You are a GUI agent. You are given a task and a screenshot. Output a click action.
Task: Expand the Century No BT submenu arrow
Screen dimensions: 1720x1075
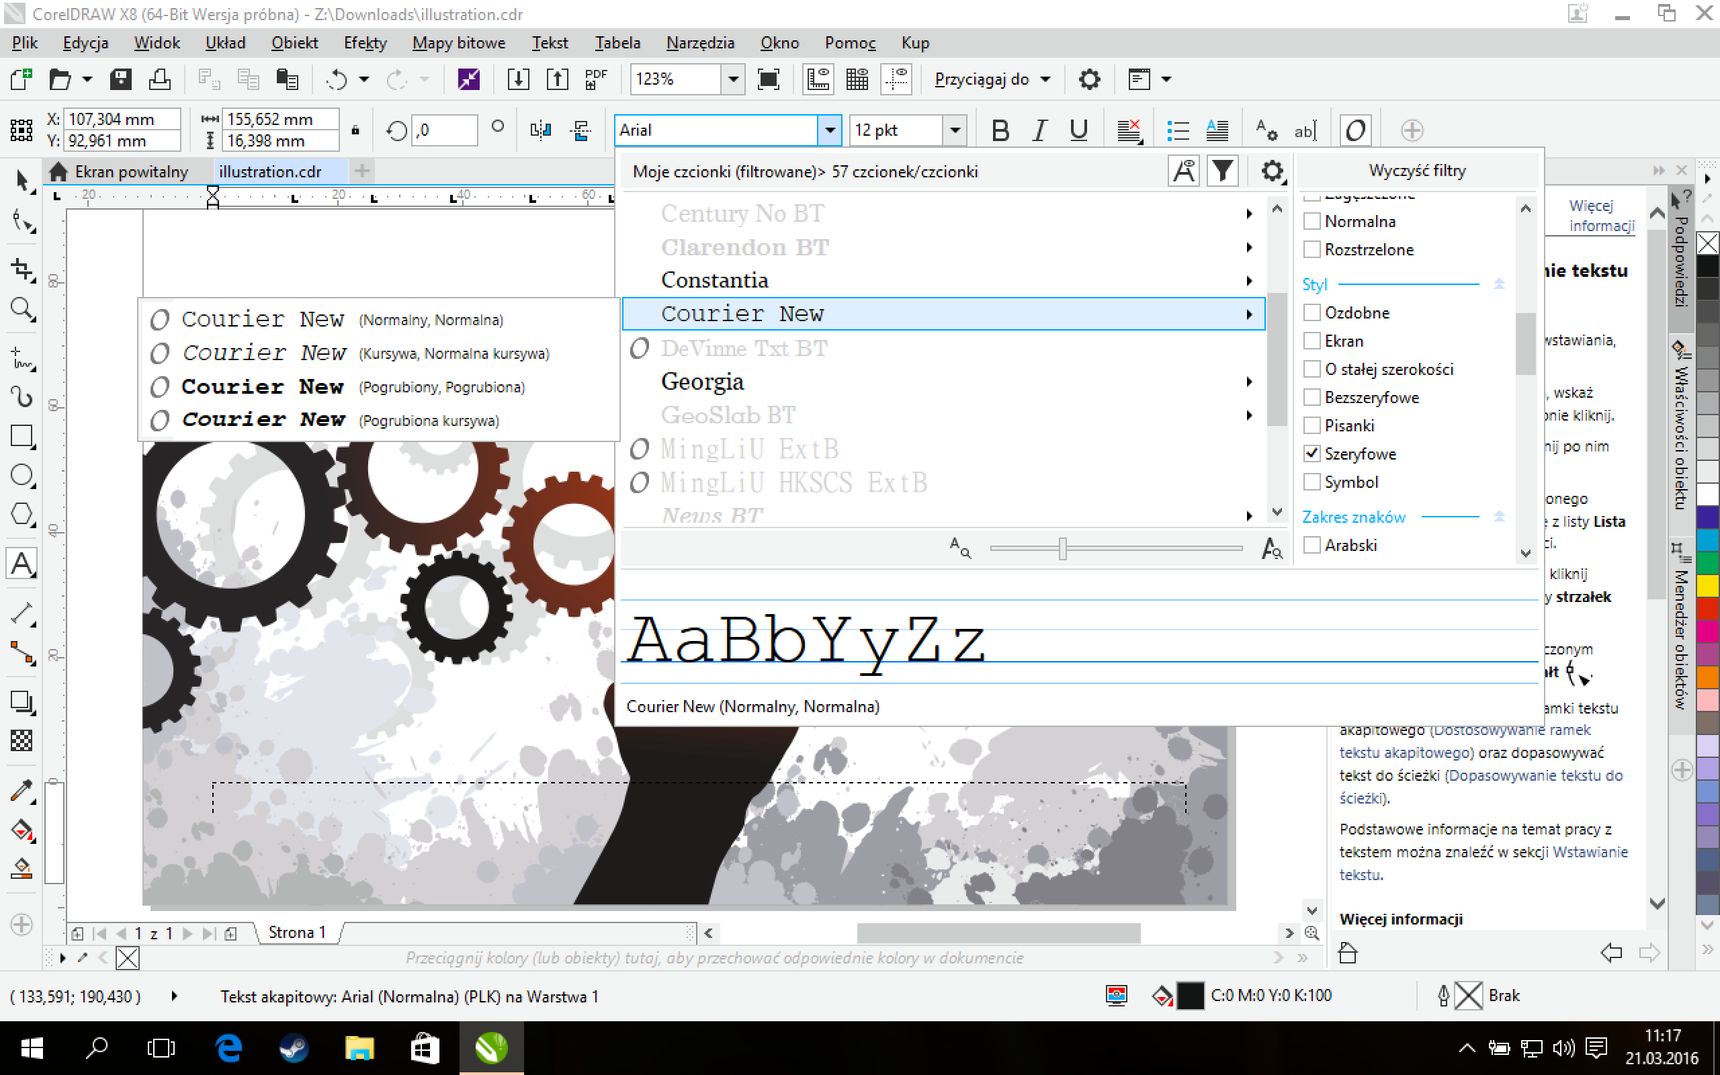point(1249,213)
